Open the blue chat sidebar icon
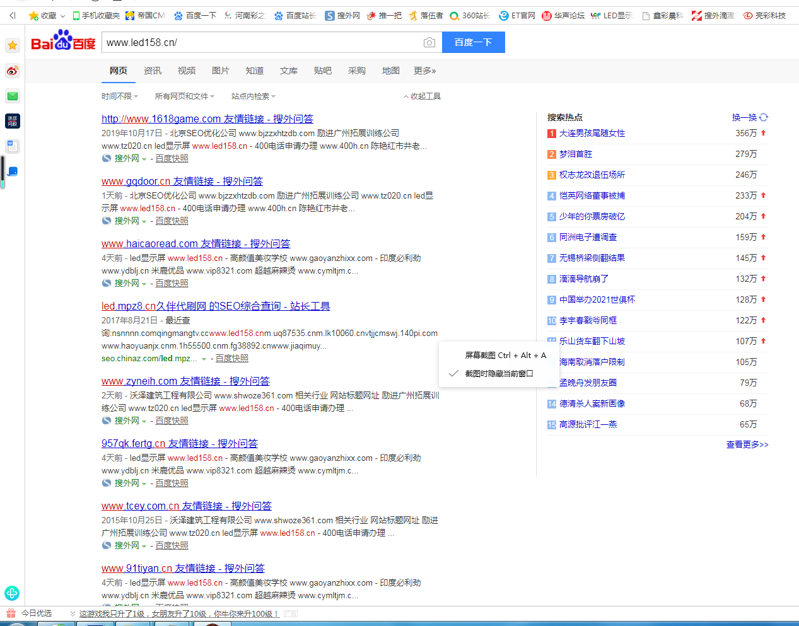Viewport: 799px width, 626px height. tap(13, 171)
